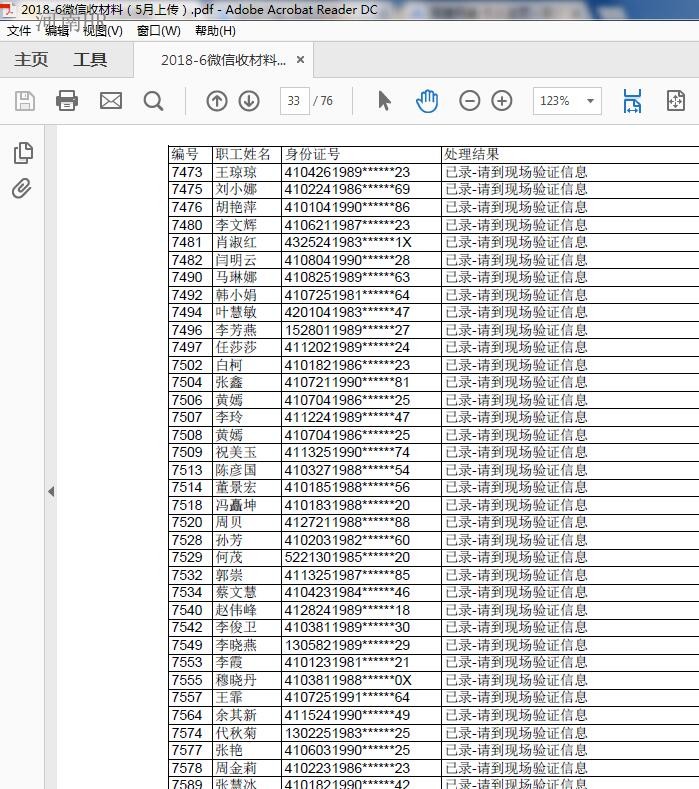The height and width of the screenshot is (789, 699).
Task: Click 已录-请到现场验证信息 in row 7473
Action: tap(516, 172)
